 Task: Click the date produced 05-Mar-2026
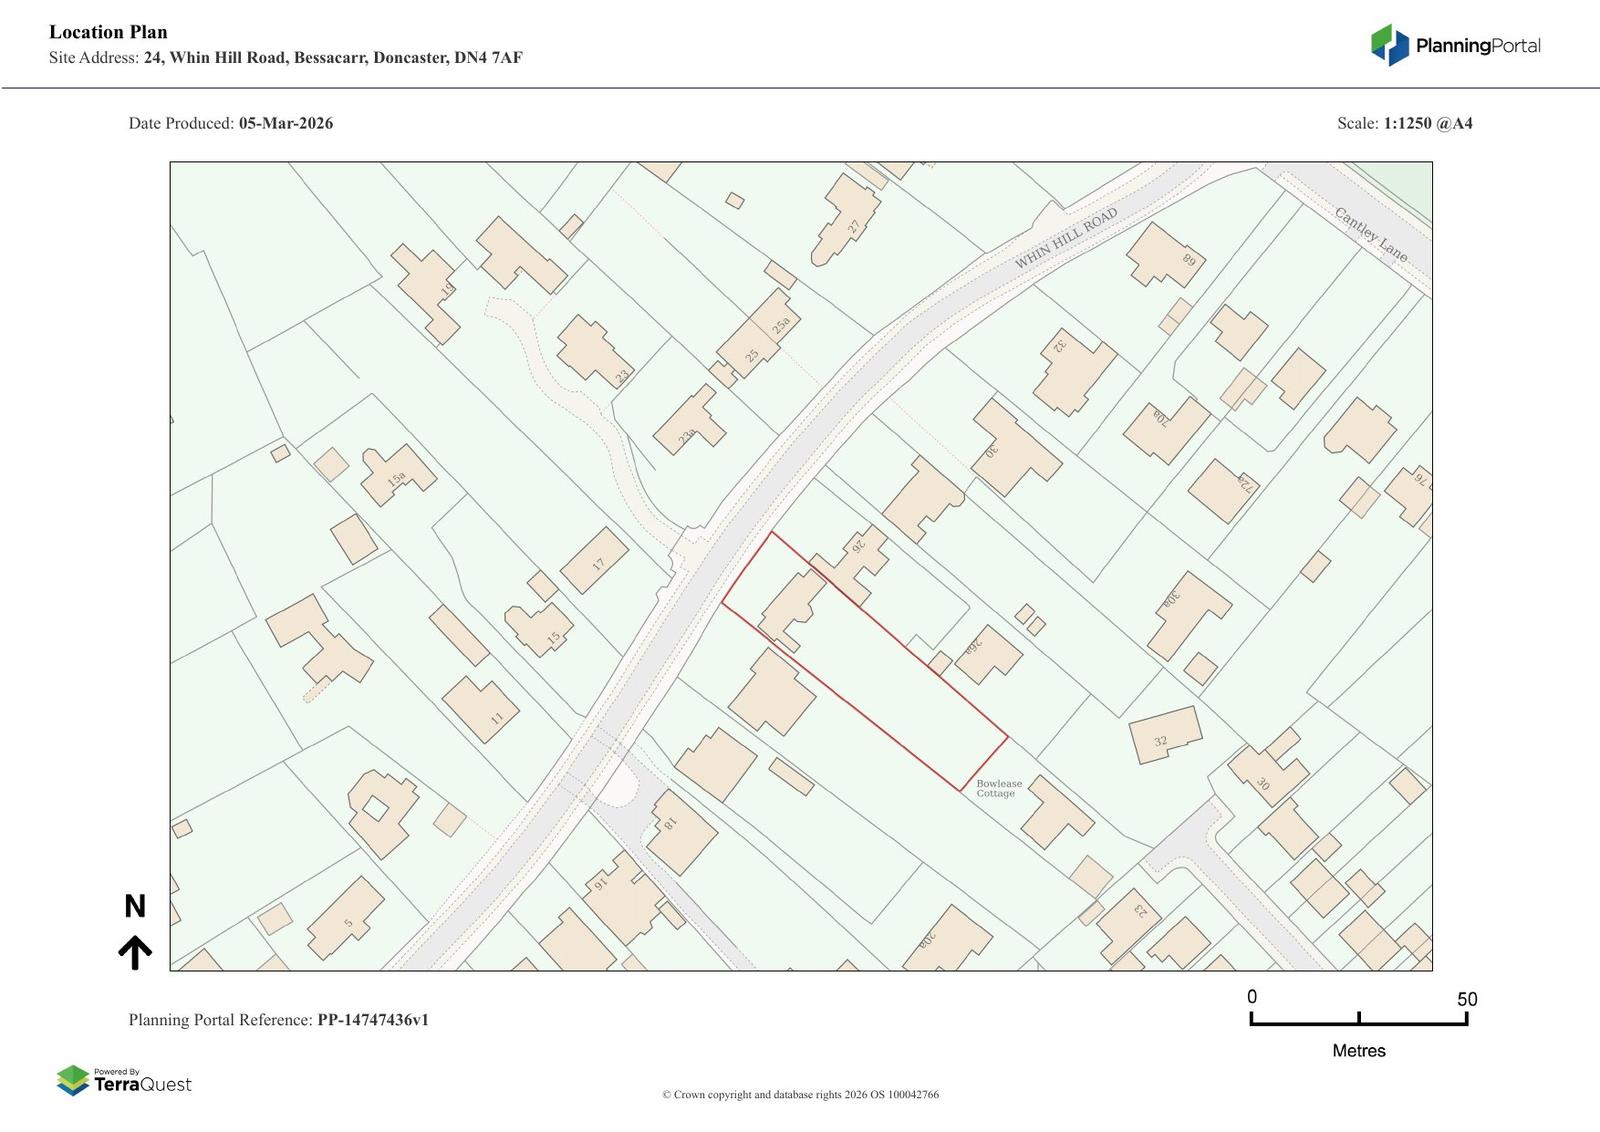[285, 124]
